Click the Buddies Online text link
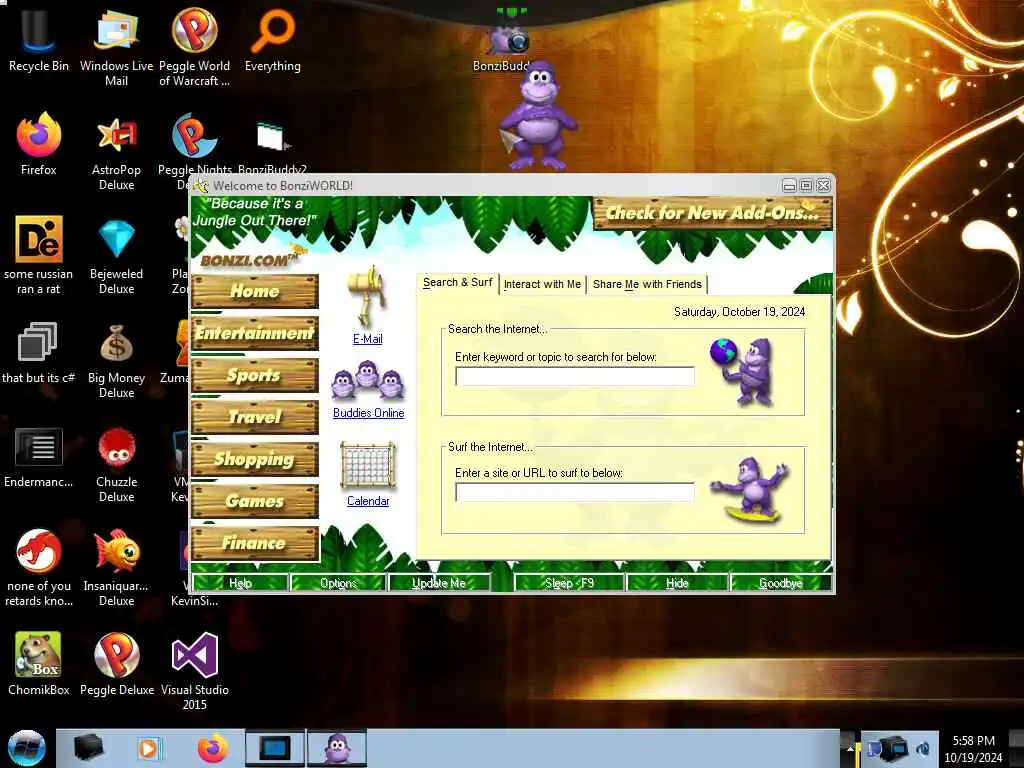The height and width of the screenshot is (768, 1024). tap(368, 413)
